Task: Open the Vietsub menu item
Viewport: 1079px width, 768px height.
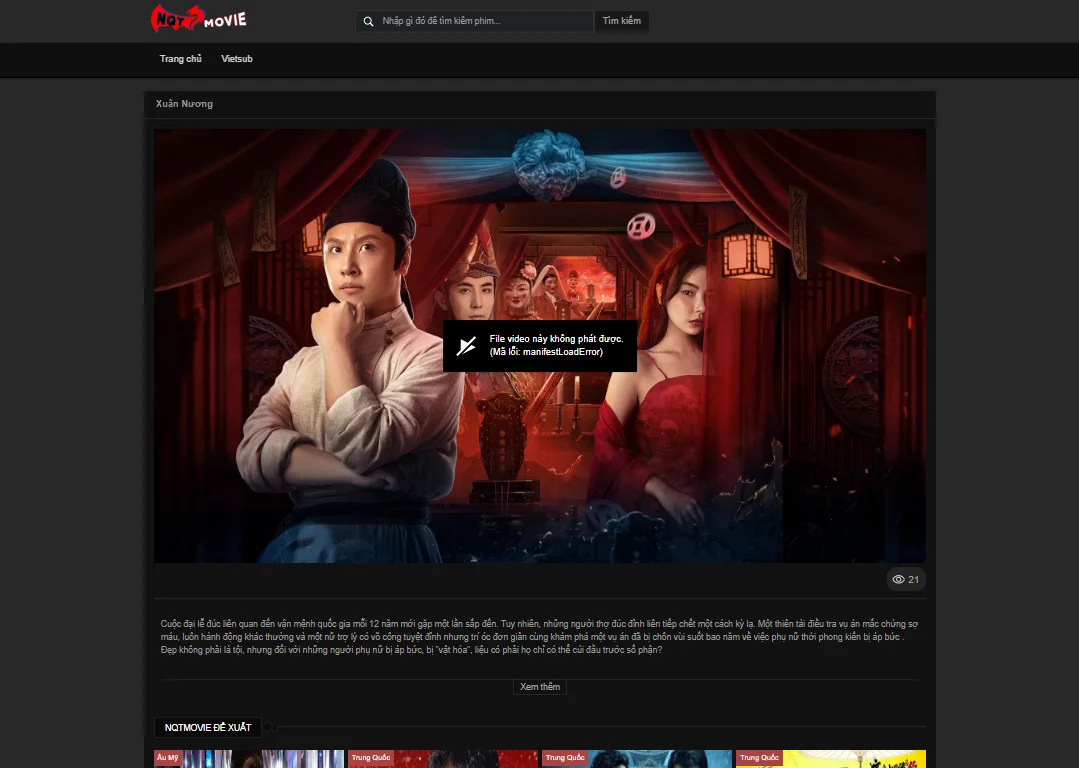Action: 236,58
